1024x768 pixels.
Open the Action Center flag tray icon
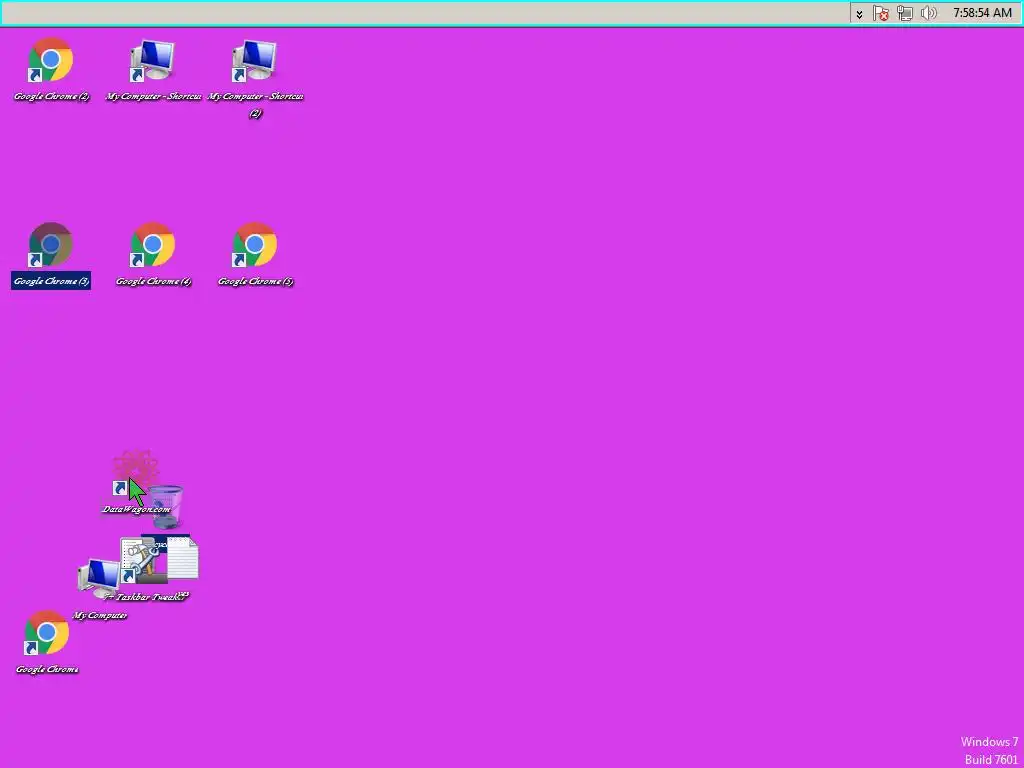click(880, 13)
